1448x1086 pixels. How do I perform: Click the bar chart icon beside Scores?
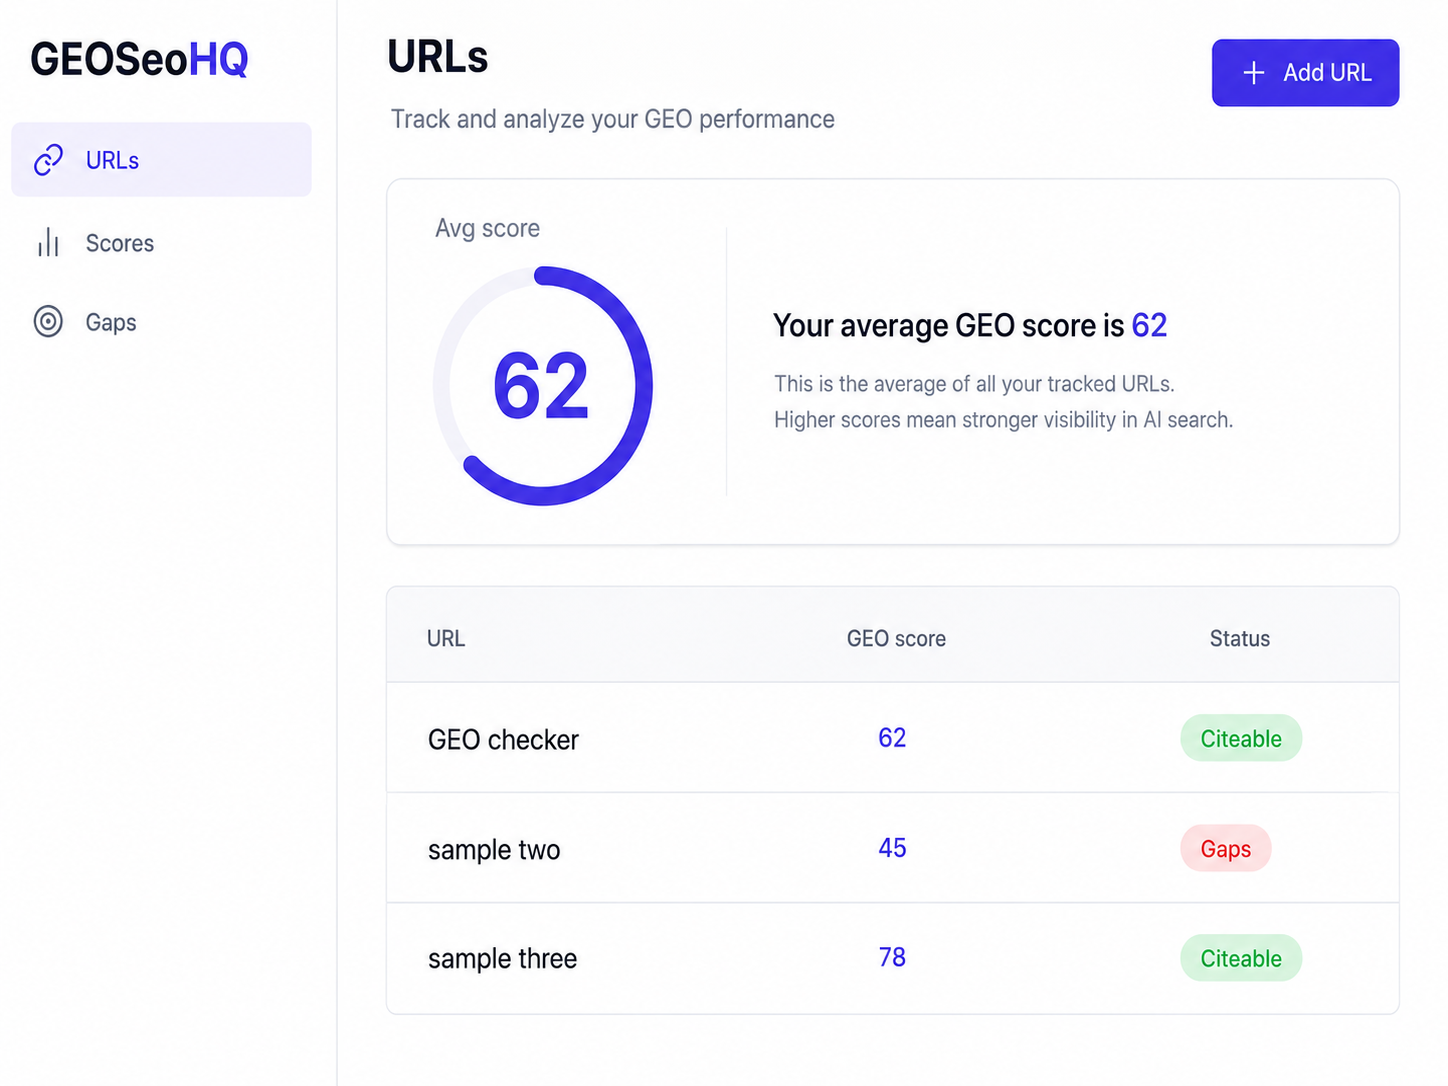coord(48,242)
